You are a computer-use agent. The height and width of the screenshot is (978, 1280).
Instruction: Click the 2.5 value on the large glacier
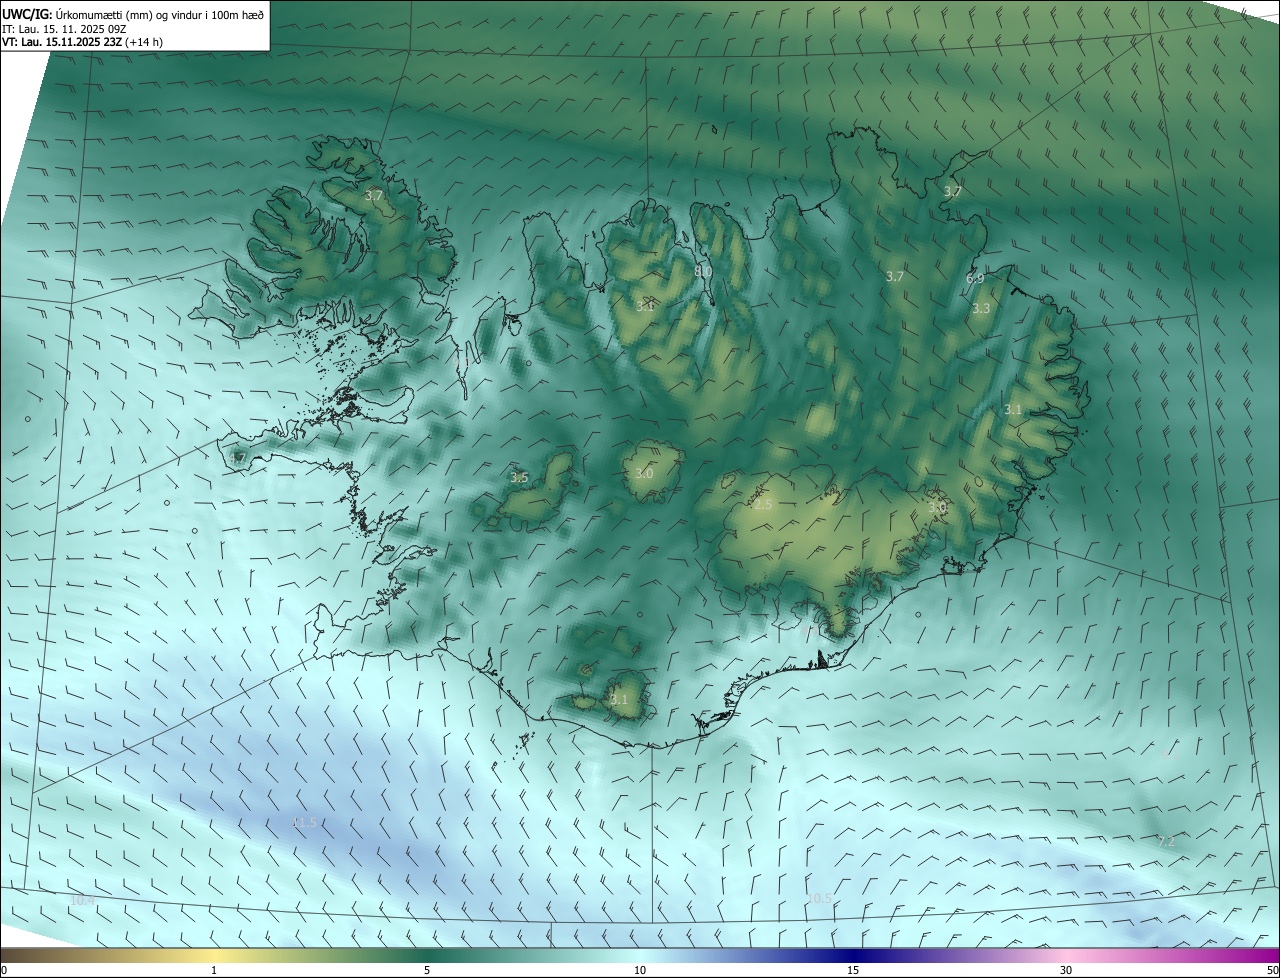coord(763,505)
